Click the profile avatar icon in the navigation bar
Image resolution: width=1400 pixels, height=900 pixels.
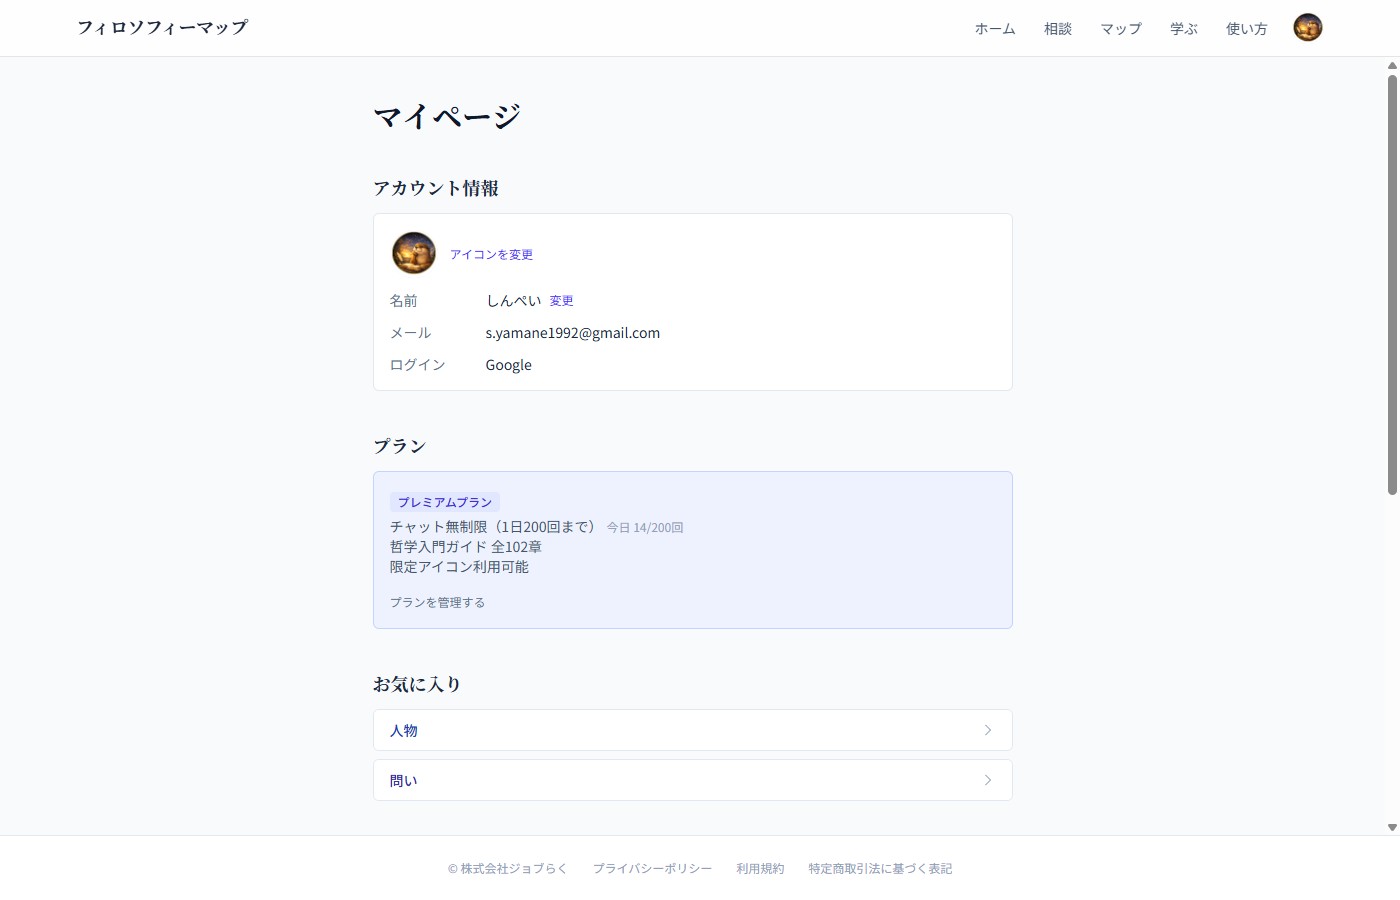(1307, 27)
